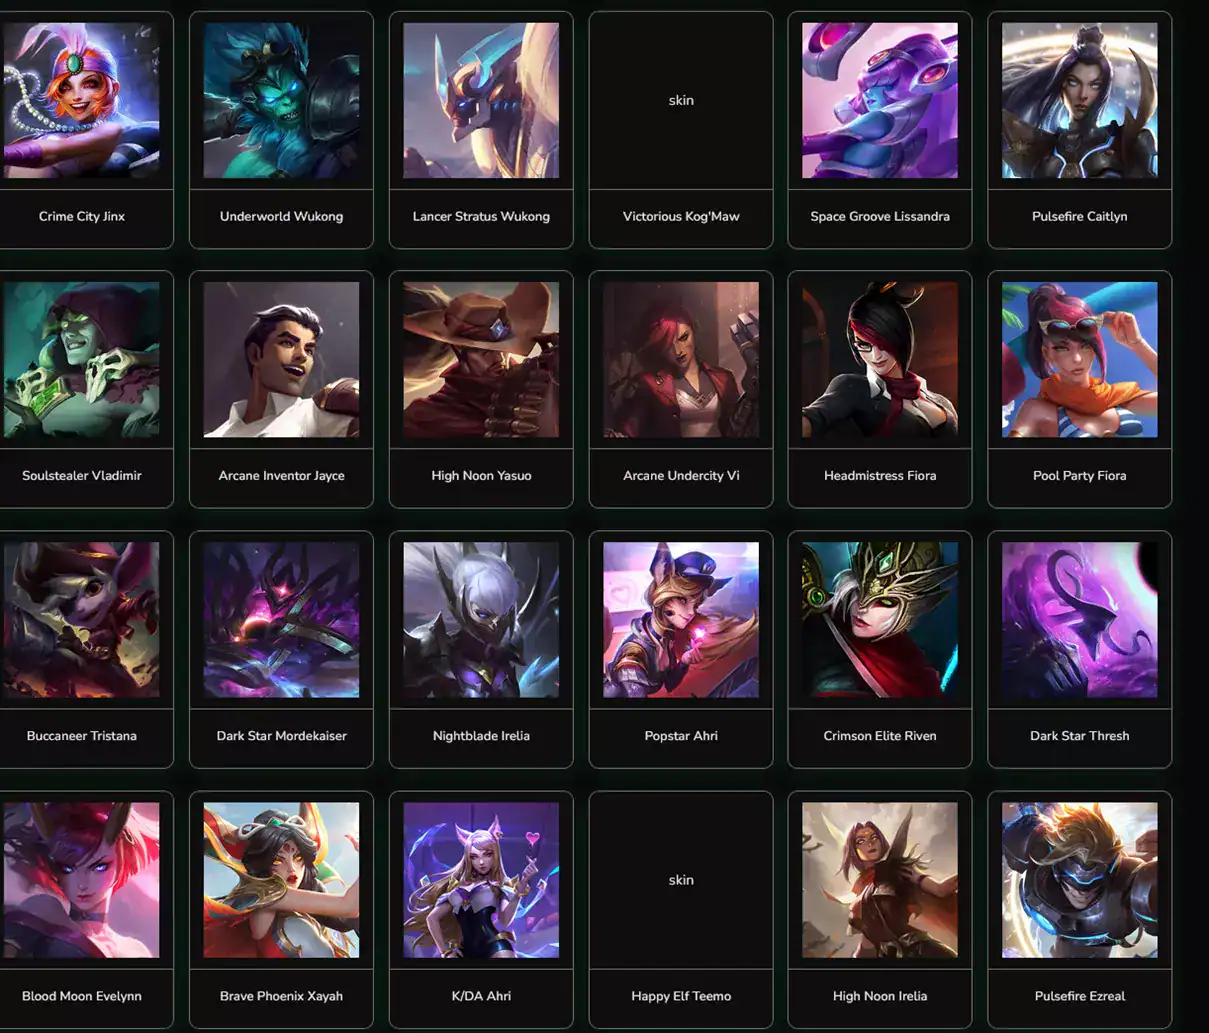Click the Victorious Kog'Maw placeholder skin tile
Image resolution: width=1209 pixels, height=1033 pixels.
pyautogui.click(x=681, y=100)
